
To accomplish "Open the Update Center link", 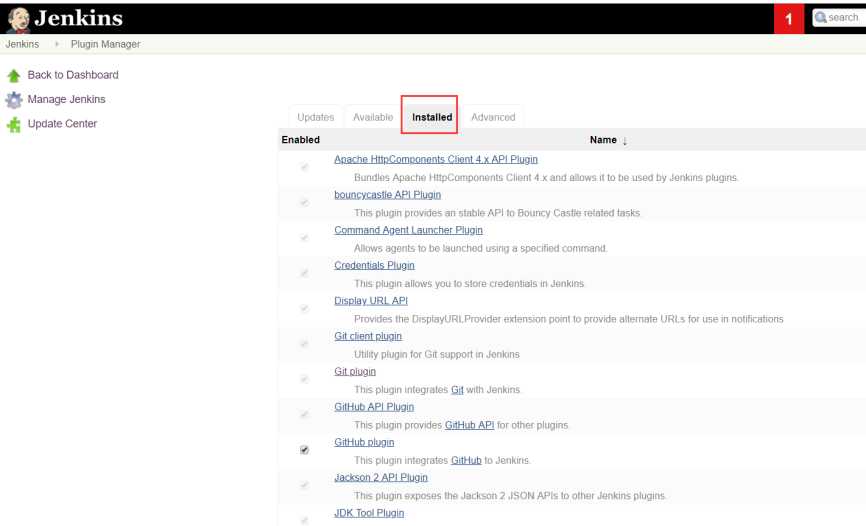I will (x=62, y=124).
